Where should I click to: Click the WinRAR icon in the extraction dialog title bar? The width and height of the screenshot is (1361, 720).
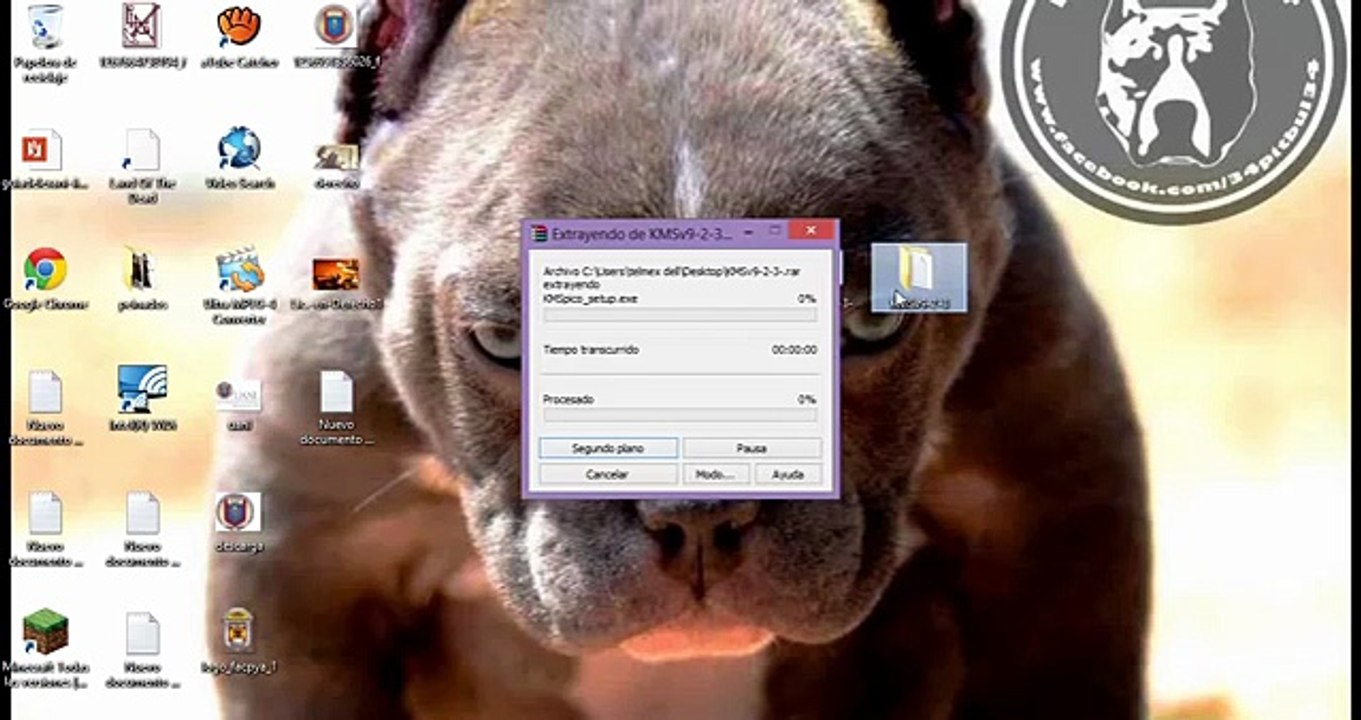coord(540,234)
